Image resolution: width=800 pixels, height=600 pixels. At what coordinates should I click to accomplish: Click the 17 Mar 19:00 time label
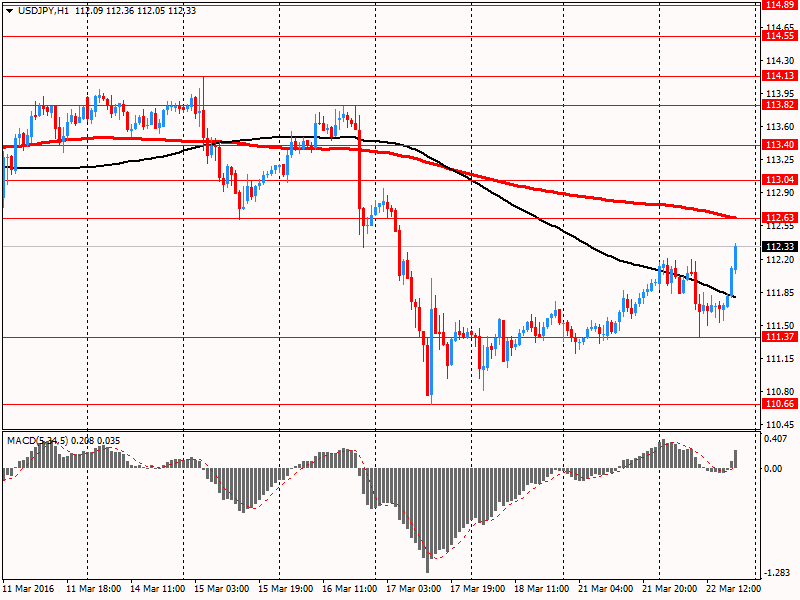(478, 589)
